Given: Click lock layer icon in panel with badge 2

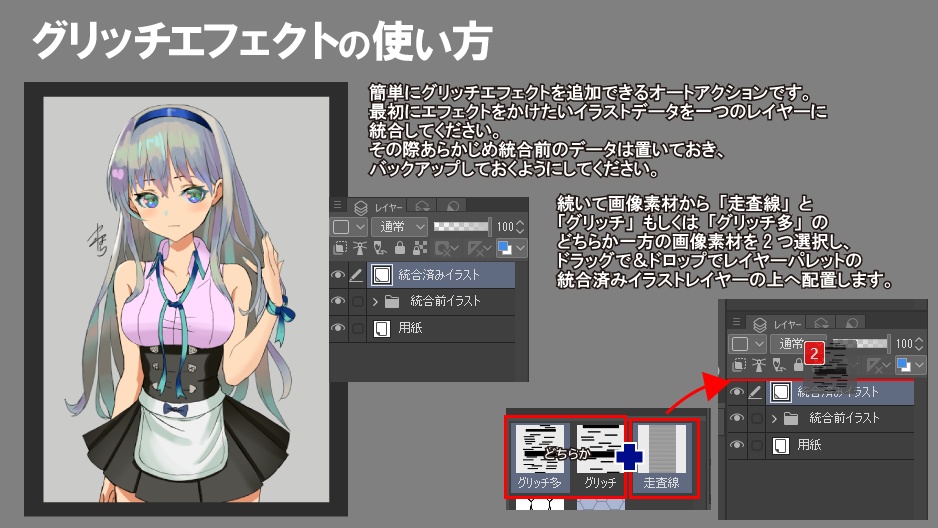Looking at the screenshot, I should click(798, 364).
